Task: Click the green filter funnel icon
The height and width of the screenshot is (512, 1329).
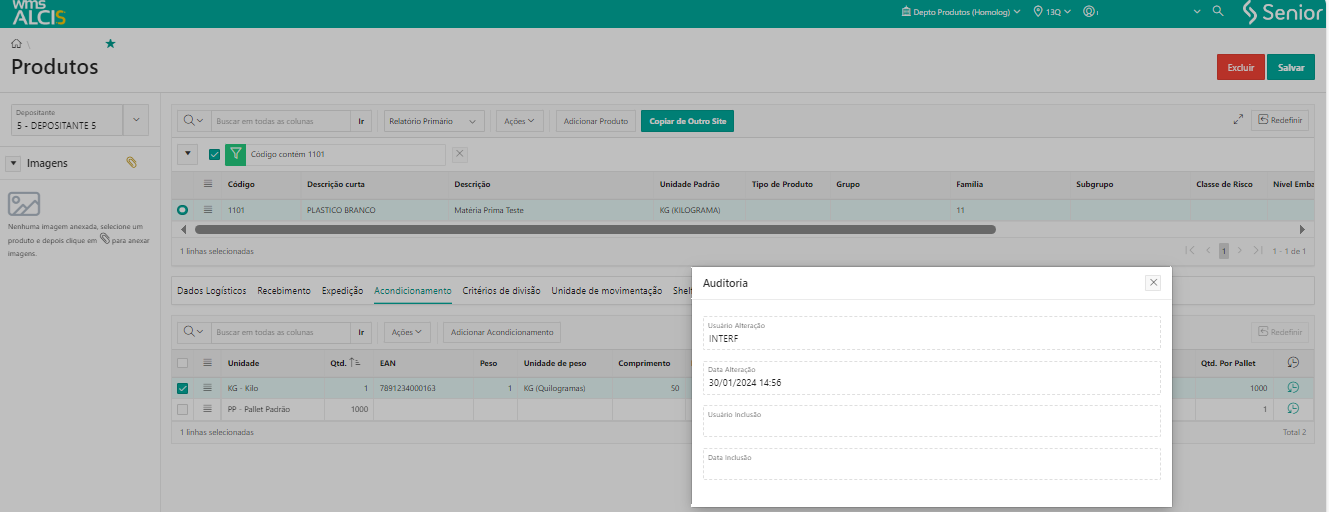Action: point(236,154)
